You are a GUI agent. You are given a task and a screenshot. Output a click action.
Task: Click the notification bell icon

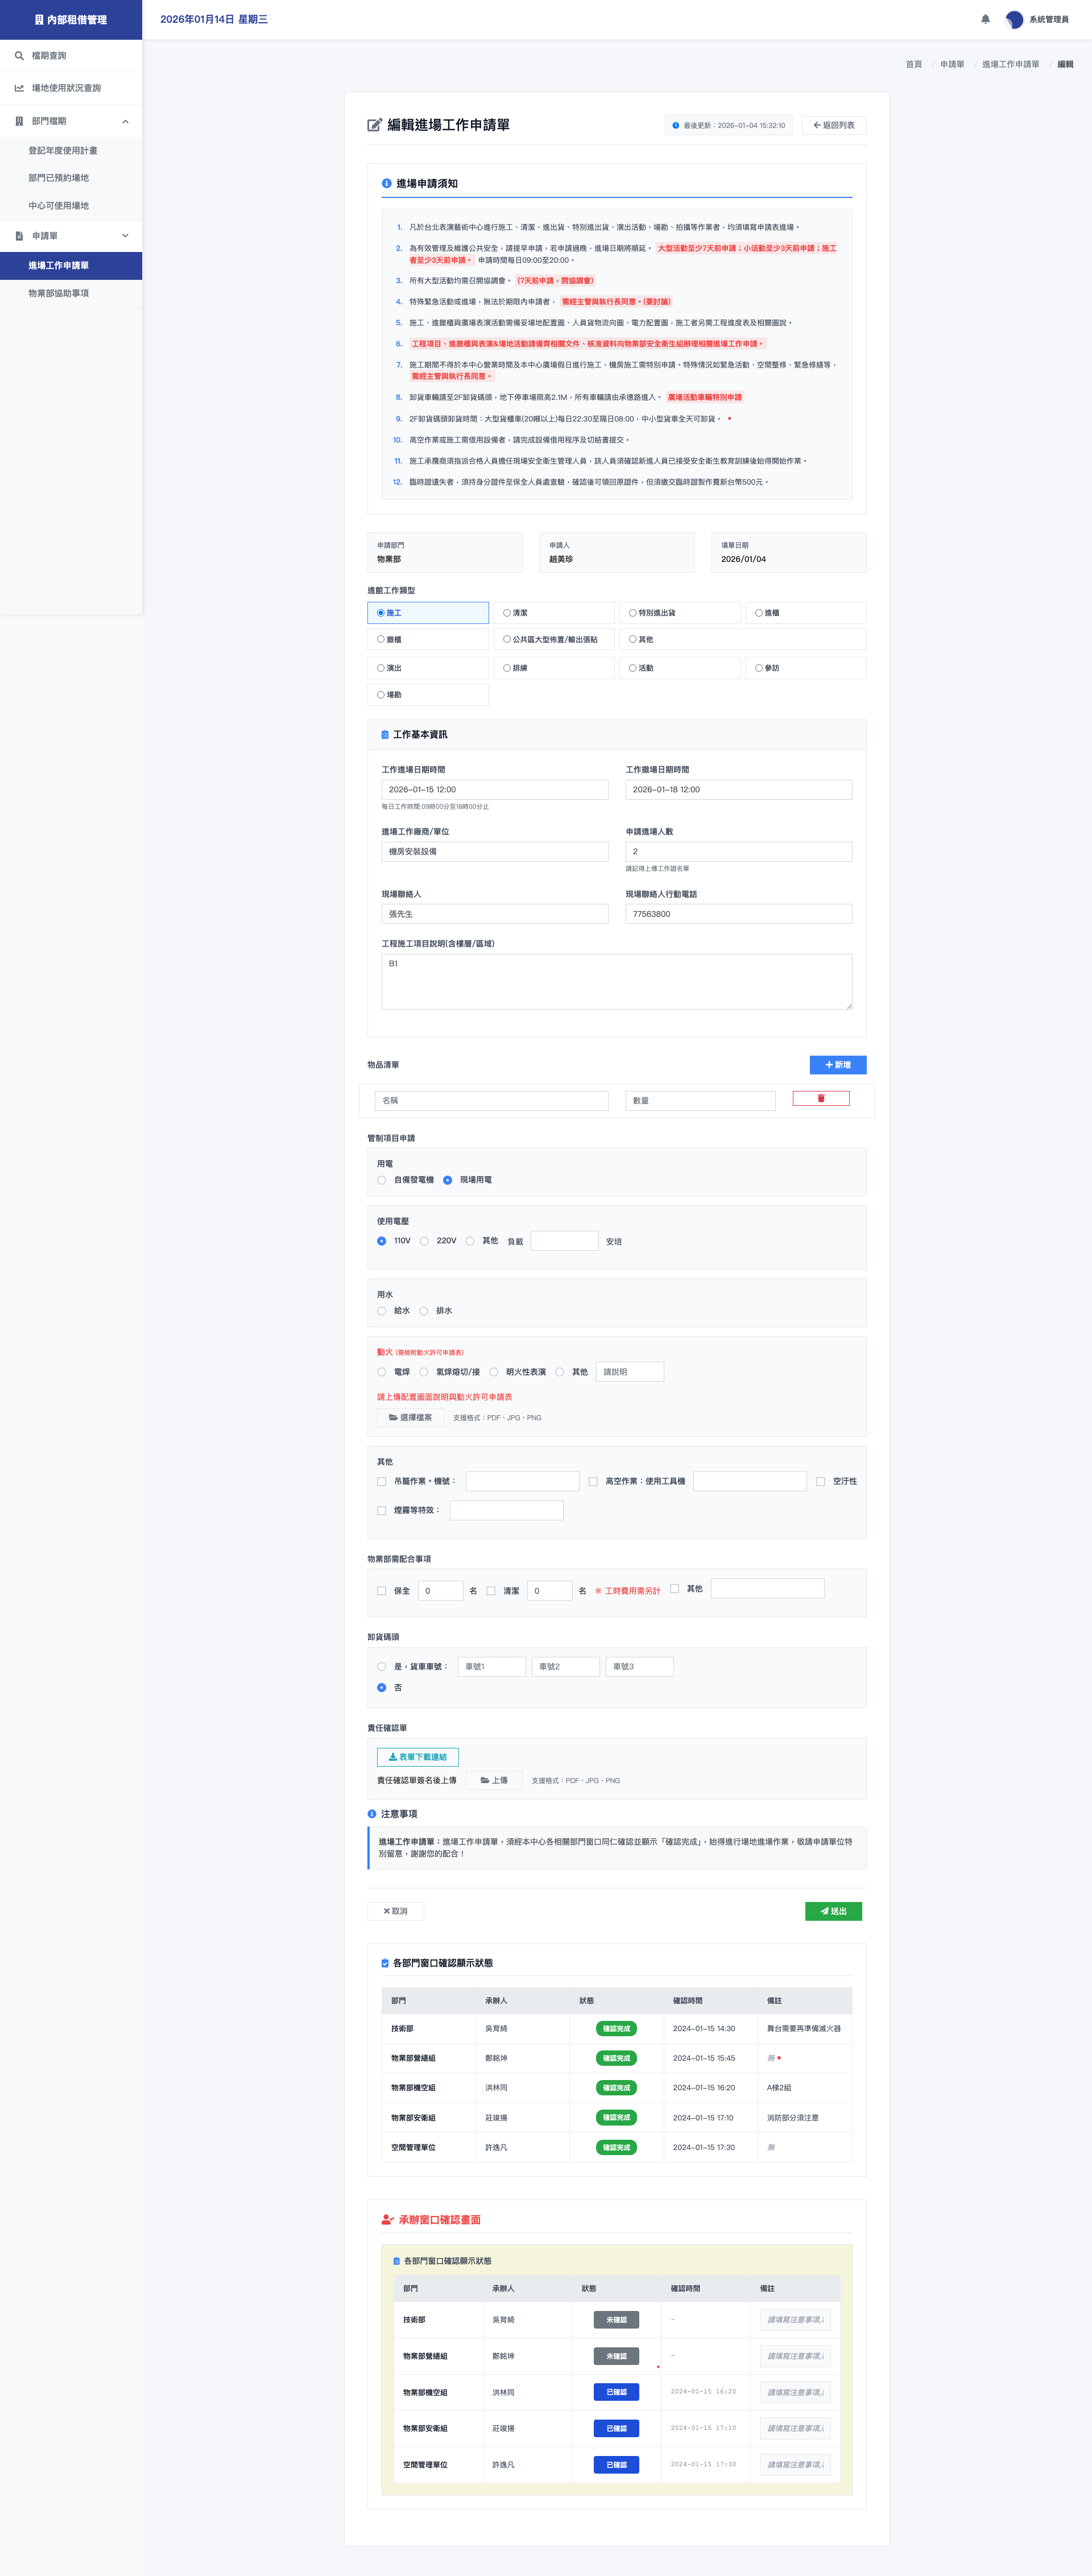pos(985,19)
